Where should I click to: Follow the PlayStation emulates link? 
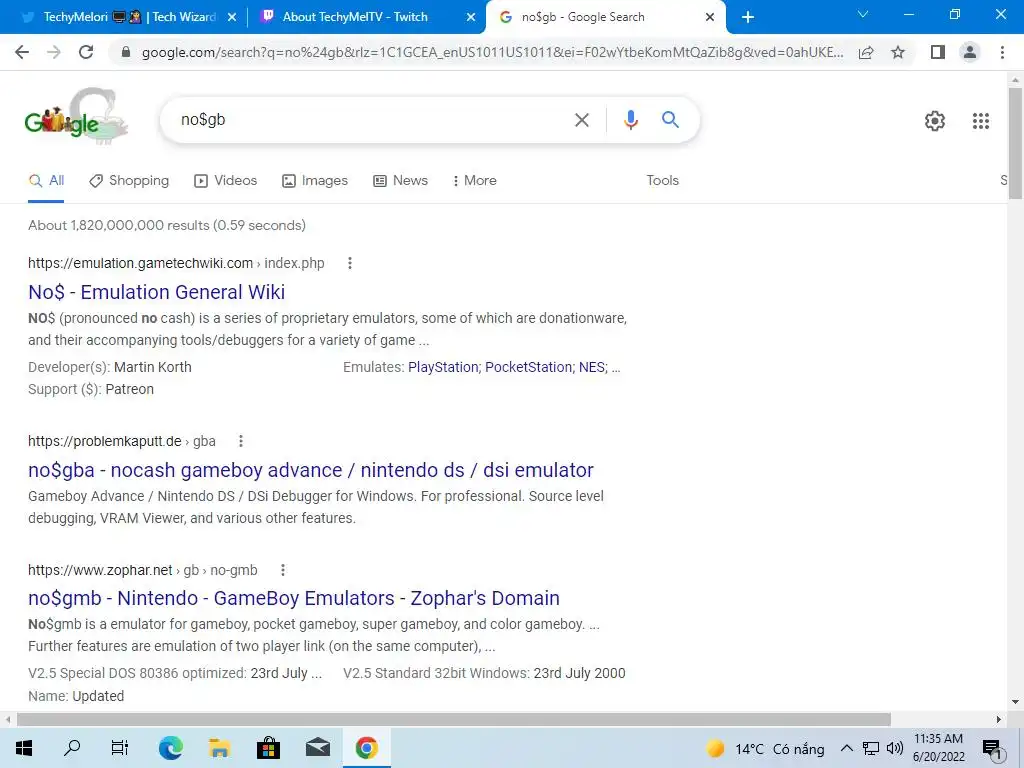(443, 367)
